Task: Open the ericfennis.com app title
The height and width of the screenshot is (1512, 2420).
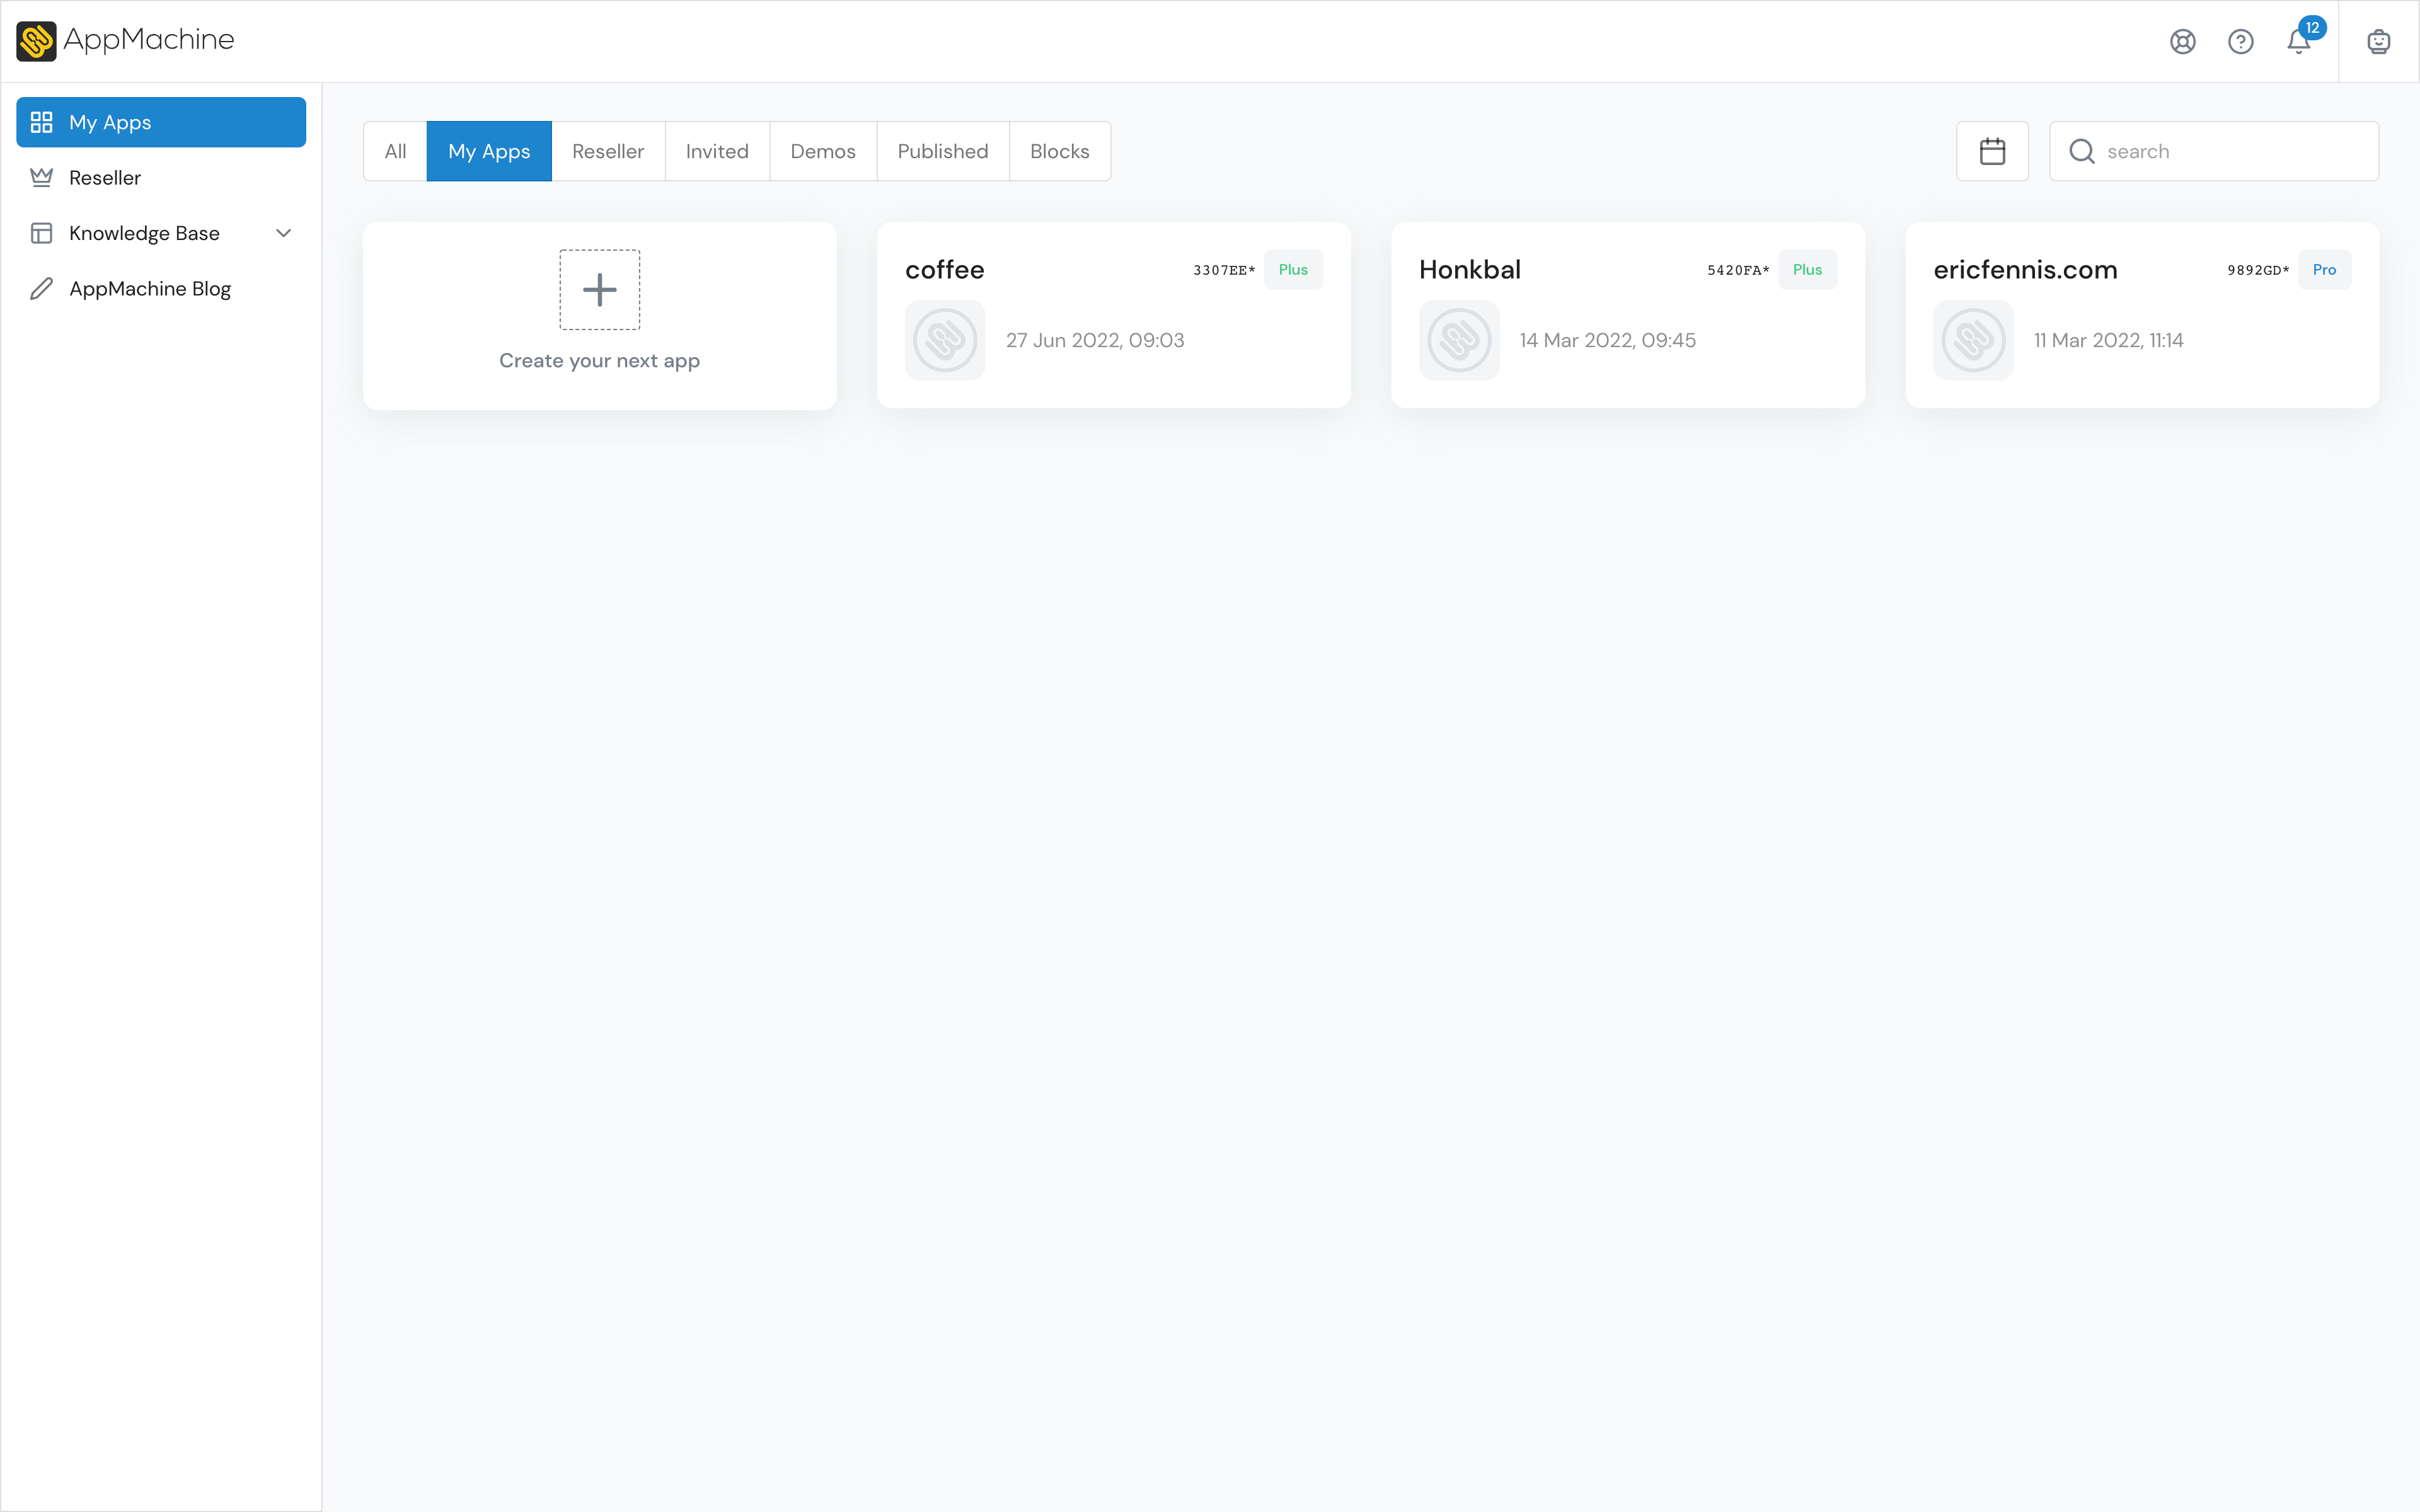Action: coord(2025,269)
